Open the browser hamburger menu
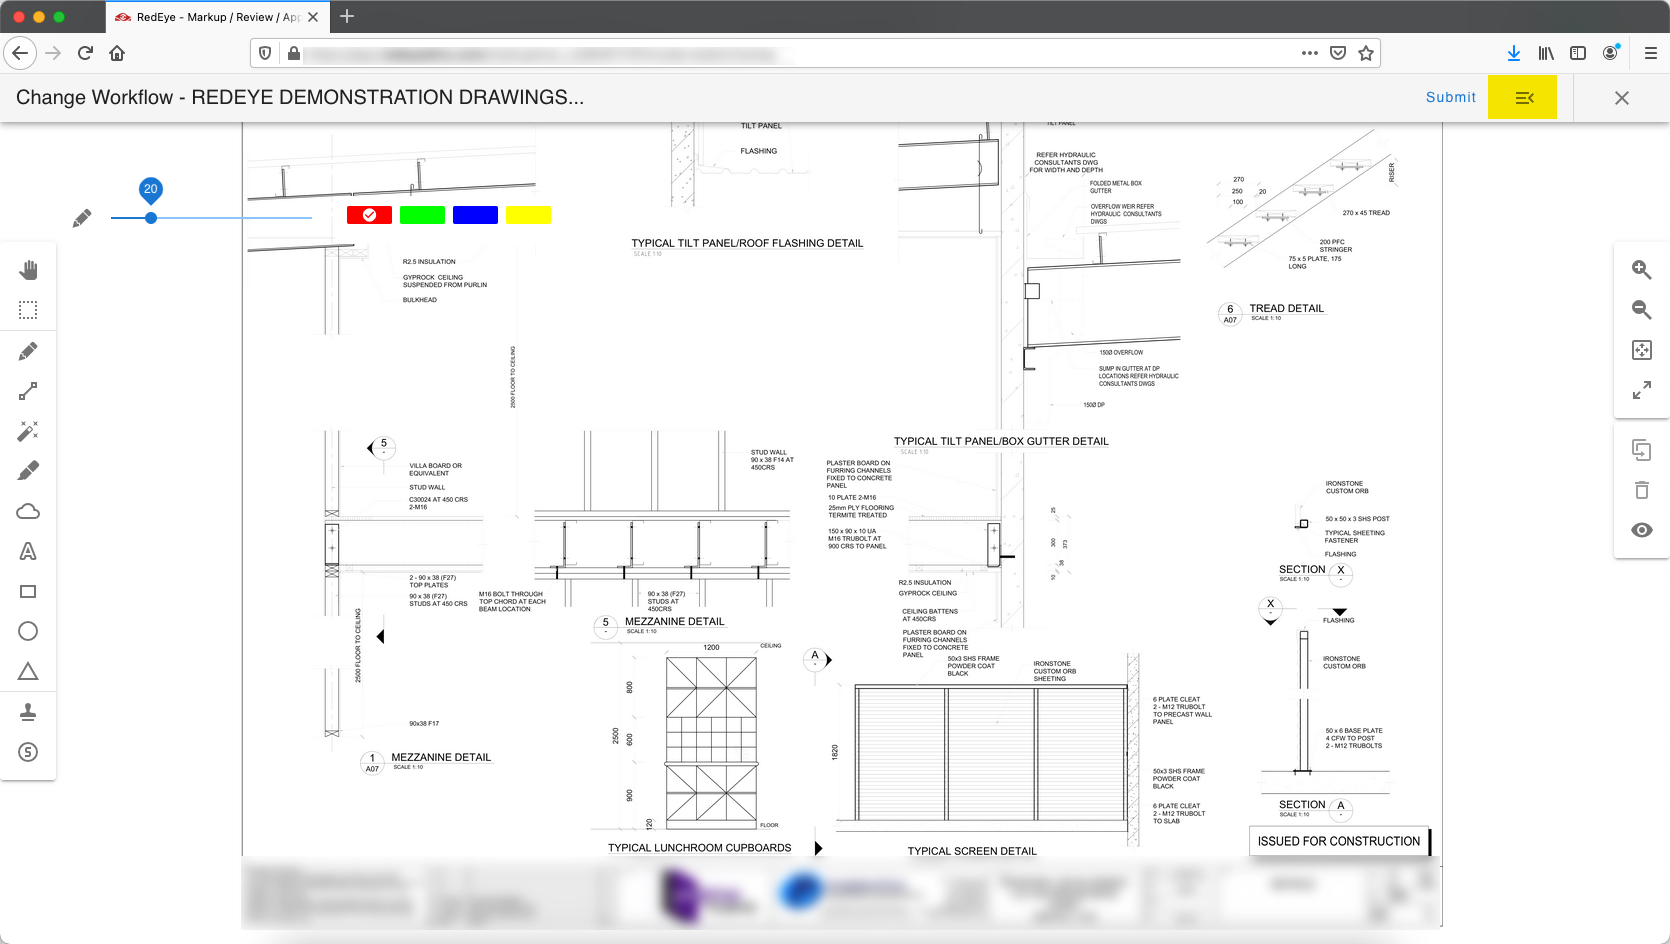Image resolution: width=1670 pixels, height=944 pixels. click(x=1650, y=53)
